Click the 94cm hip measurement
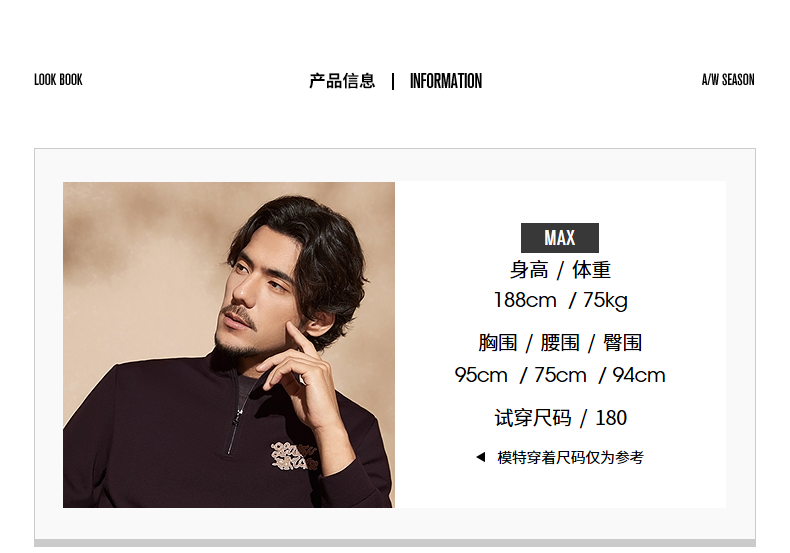Image resolution: width=790 pixels, height=553 pixels. coord(639,375)
